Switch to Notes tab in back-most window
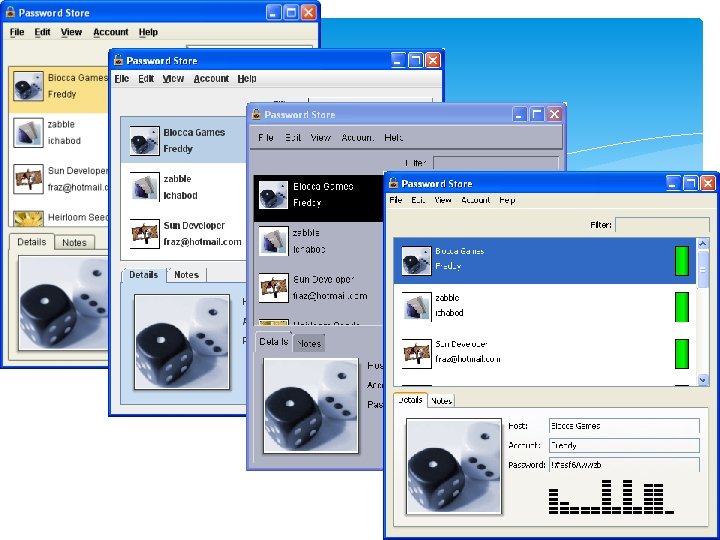 74,243
